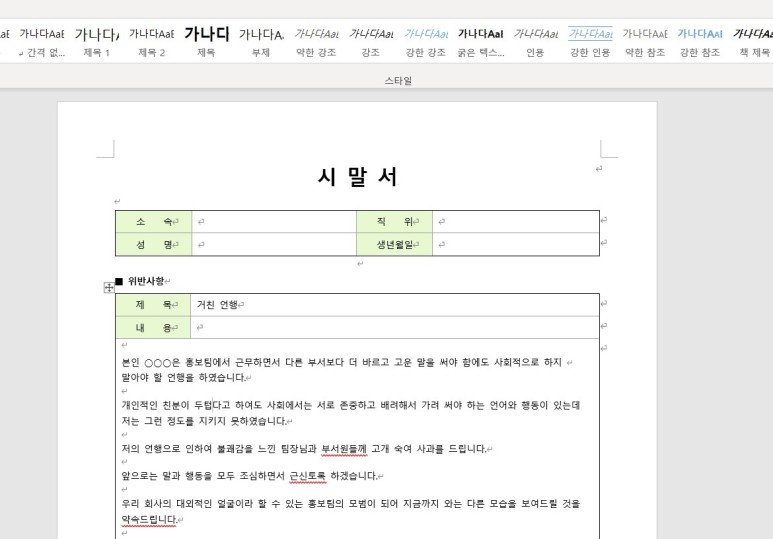Click the underlined word '약속드립니다.'
The width and height of the screenshot is (773, 539).
(x=149, y=520)
